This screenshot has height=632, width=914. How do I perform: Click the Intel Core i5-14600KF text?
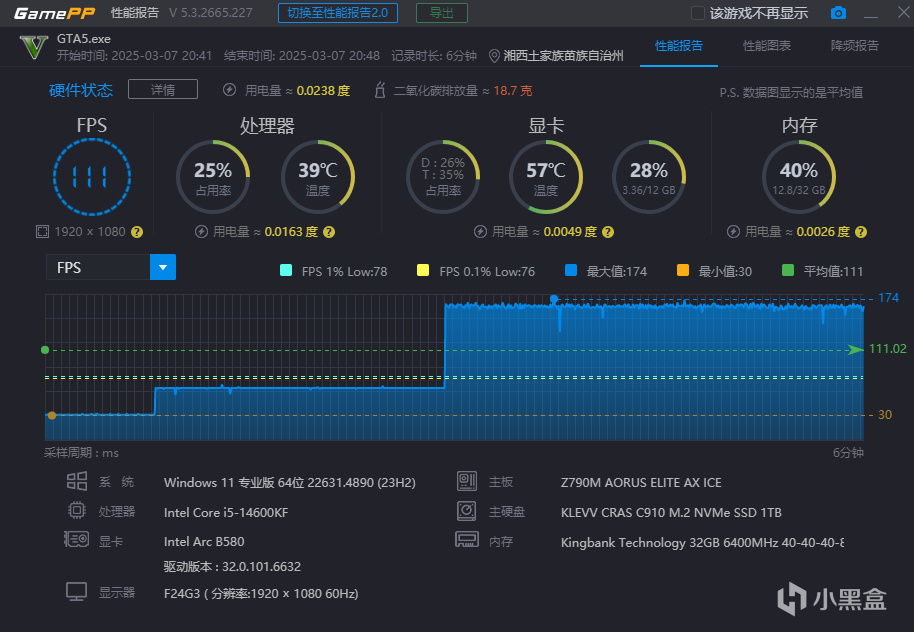[226, 512]
